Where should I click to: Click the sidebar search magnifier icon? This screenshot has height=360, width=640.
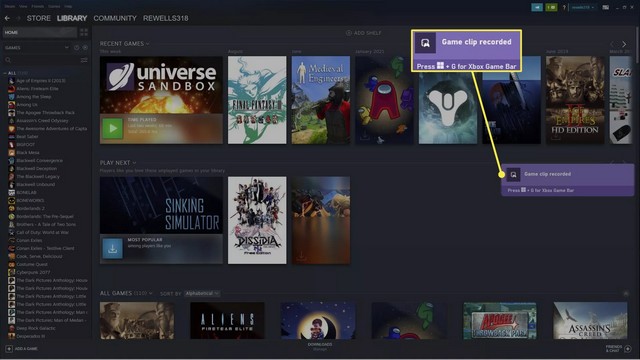8,60
